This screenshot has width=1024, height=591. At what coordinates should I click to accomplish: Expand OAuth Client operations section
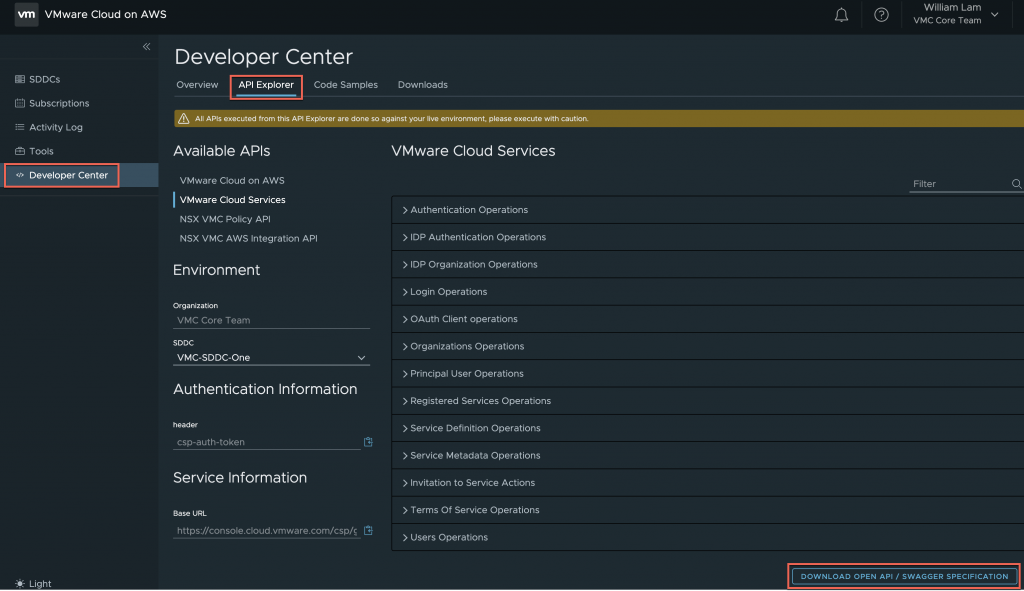click(463, 319)
